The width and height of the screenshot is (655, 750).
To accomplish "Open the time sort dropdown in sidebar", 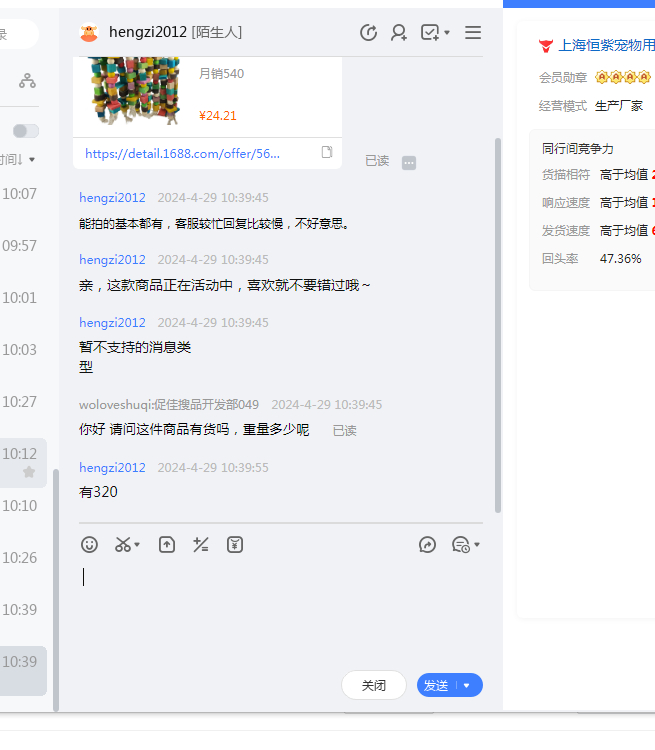I will [x=18, y=160].
